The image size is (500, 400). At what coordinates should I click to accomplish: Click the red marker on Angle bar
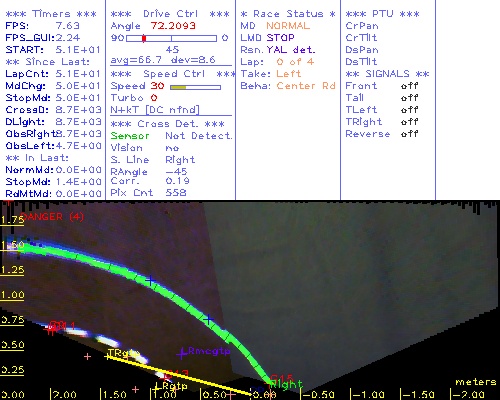144,38
